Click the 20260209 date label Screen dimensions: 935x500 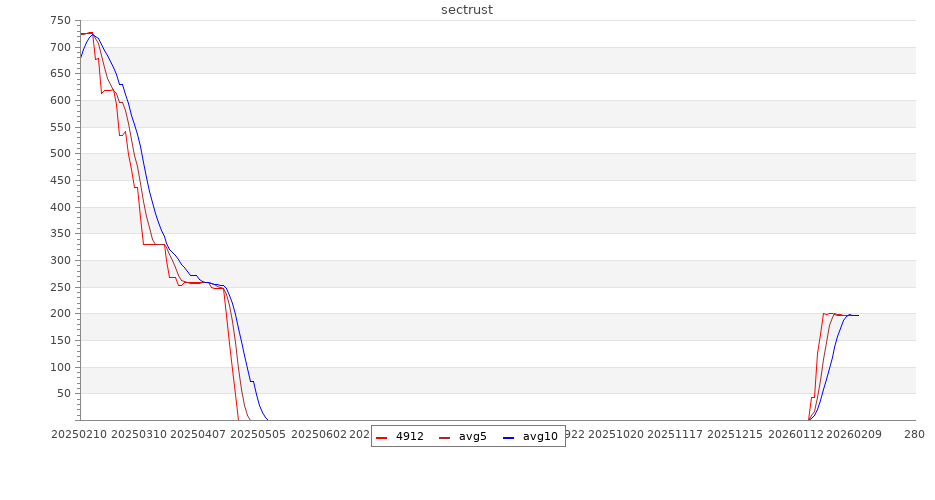pos(853,434)
